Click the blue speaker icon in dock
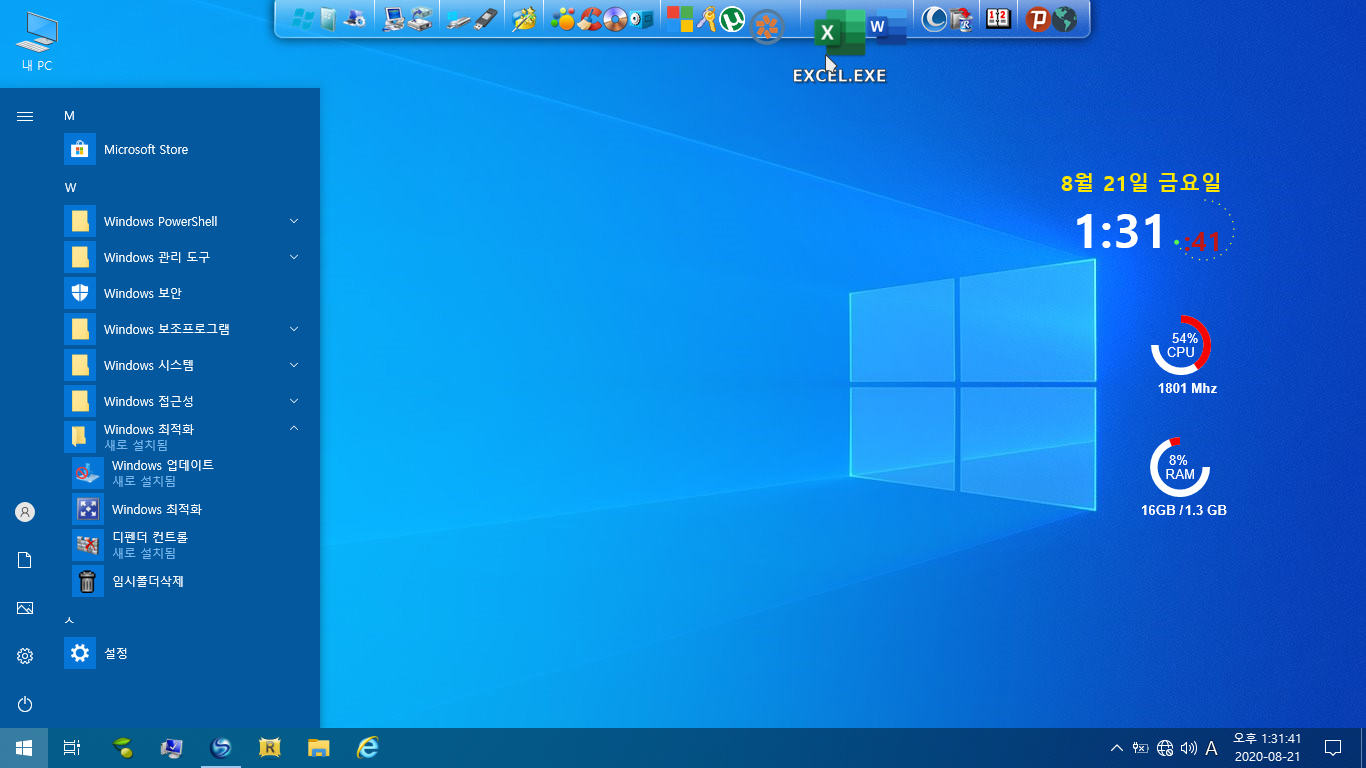This screenshot has height=768, width=1366. point(641,19)
